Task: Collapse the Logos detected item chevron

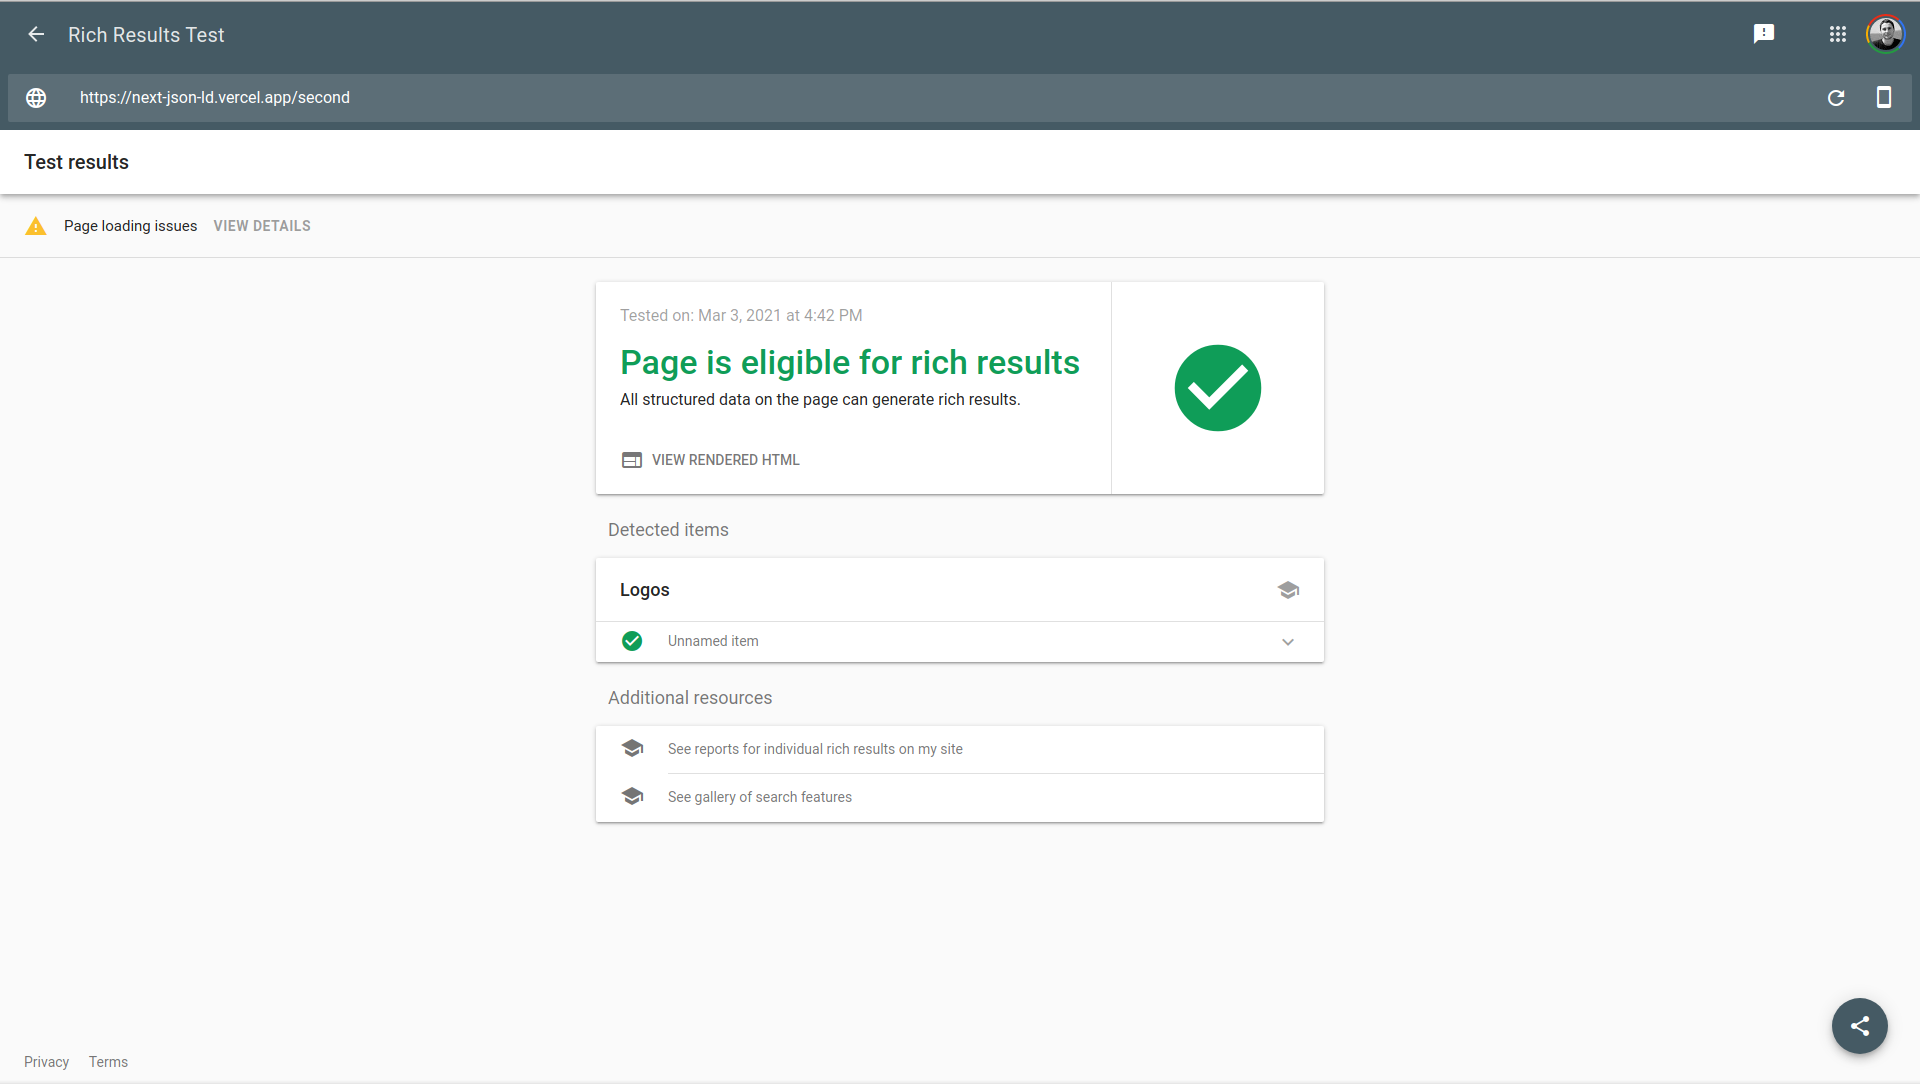Action: (x=1287, y=641)
